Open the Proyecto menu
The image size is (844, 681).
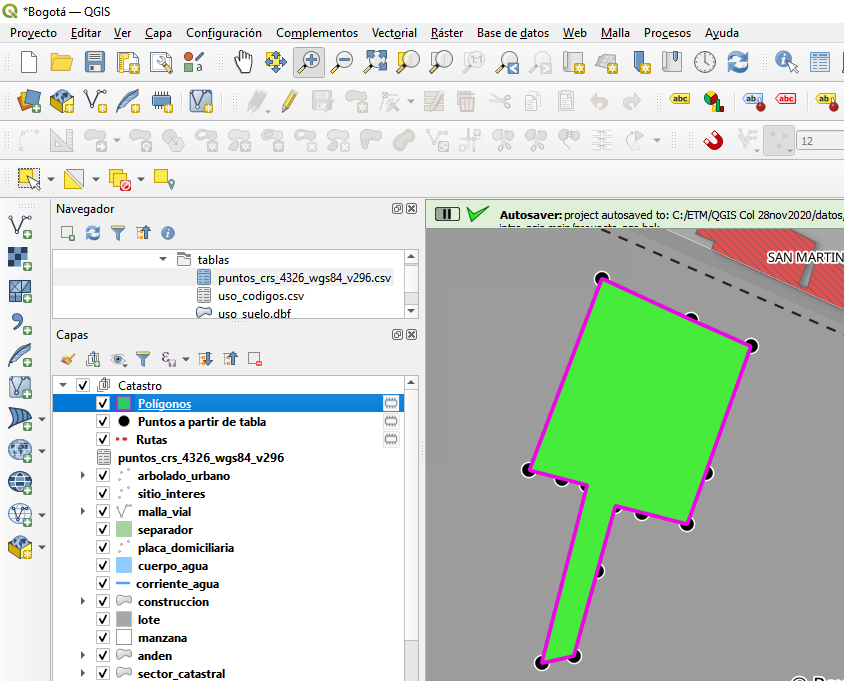[x=33, y=33]
